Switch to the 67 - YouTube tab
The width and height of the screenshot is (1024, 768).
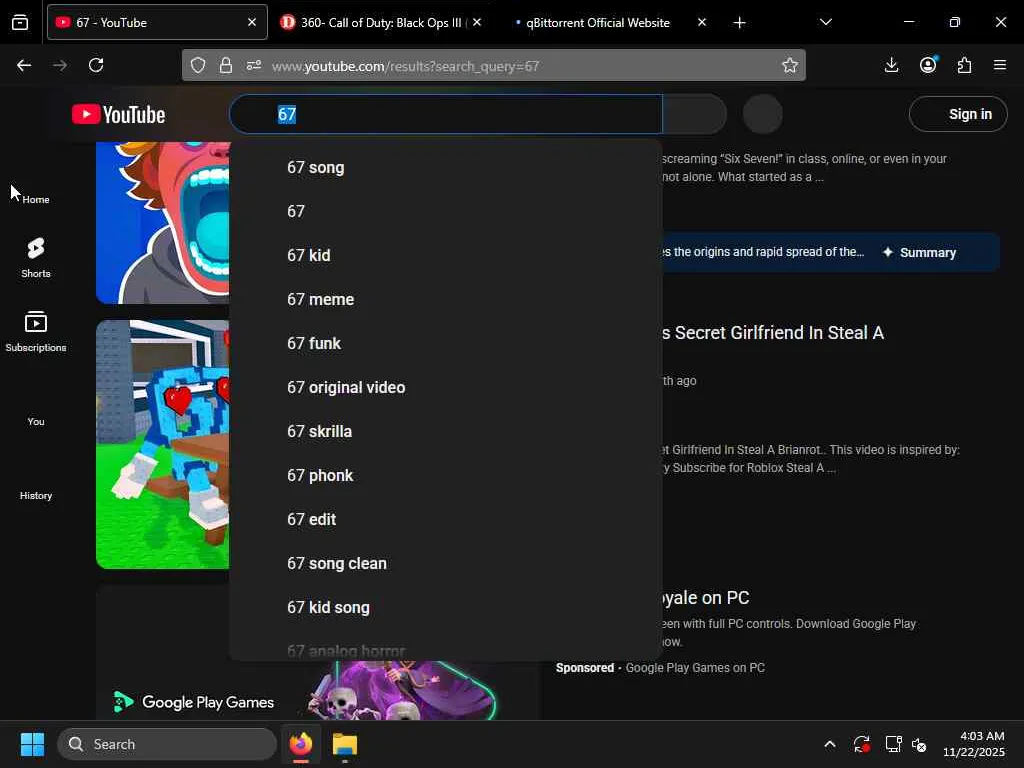point(157,23)
